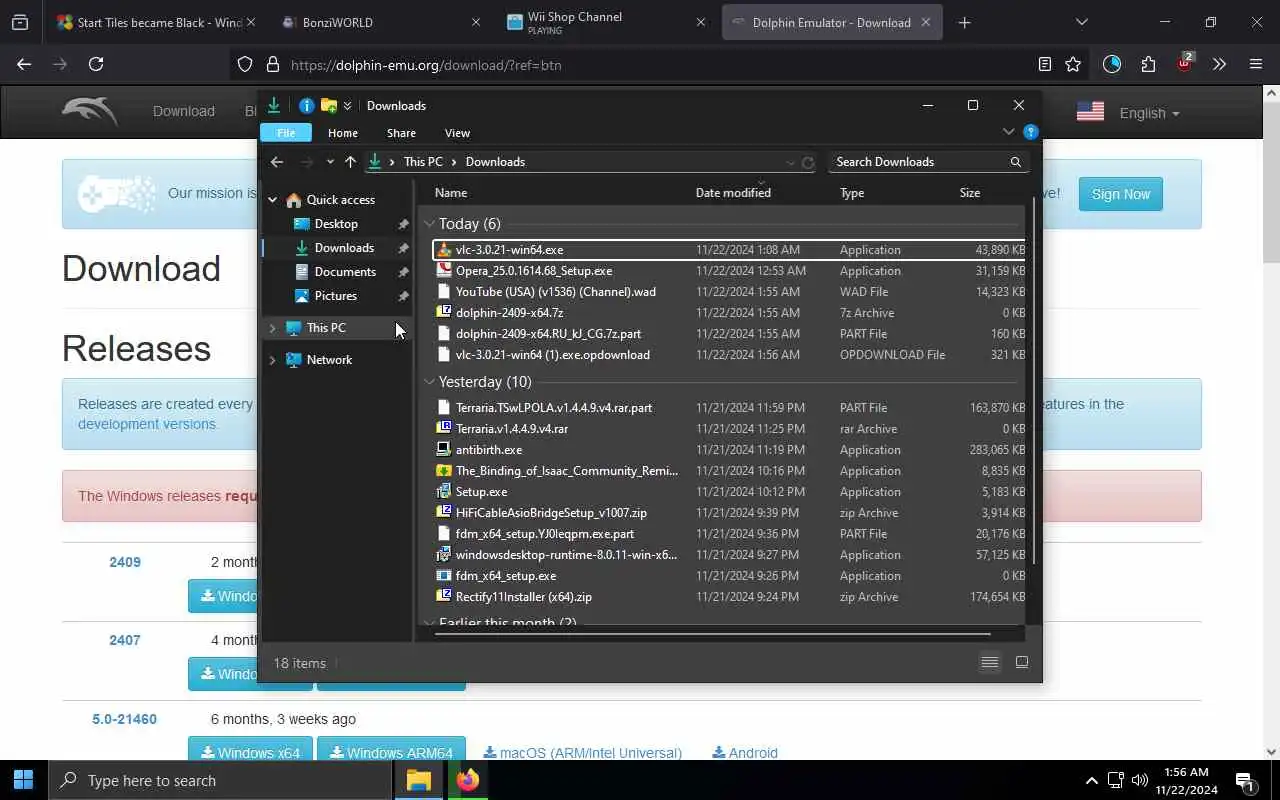Sort files by Date modified column
The height and width of the screenshot is (800, 1280).
point(733,193)
